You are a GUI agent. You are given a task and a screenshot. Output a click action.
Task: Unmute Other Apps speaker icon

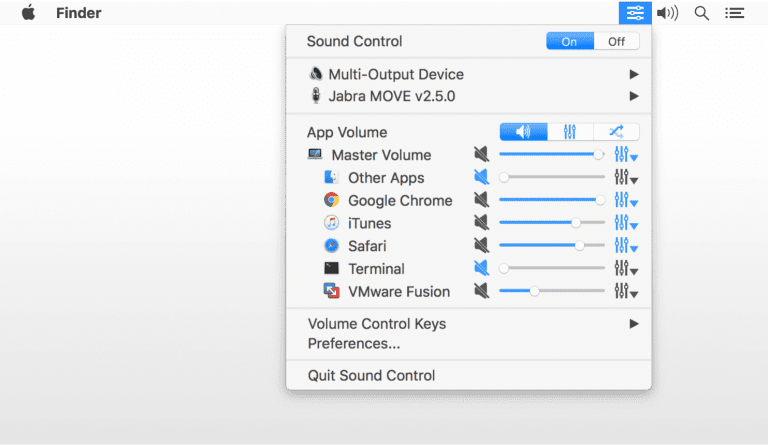click(481, 177)
